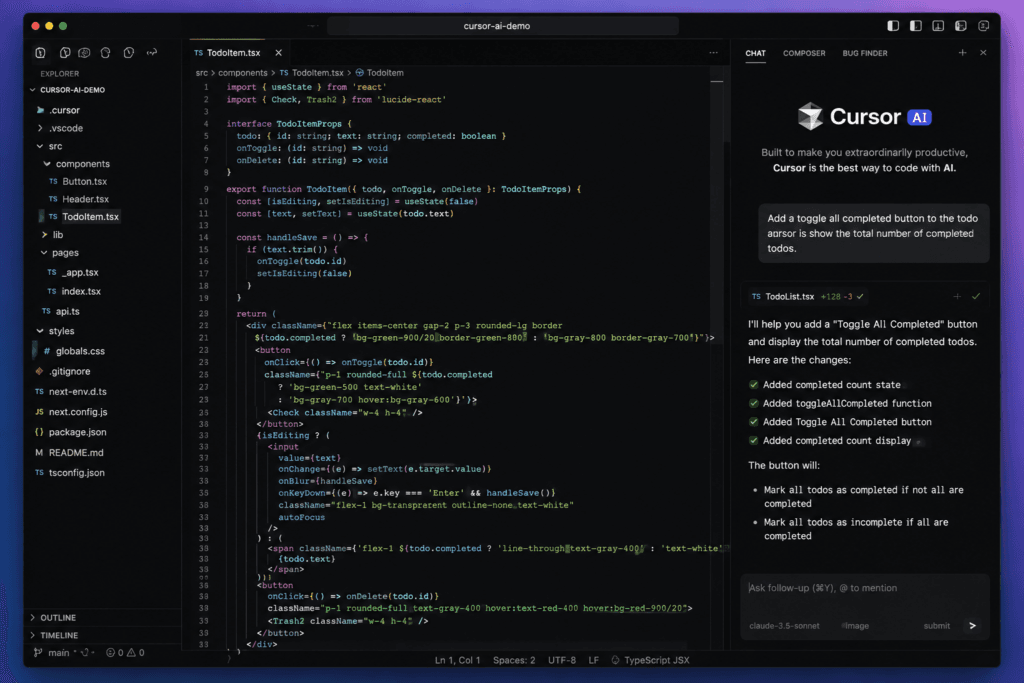1024x683 pixels.
Task: Click the git branch icon next to main
Action: [x=38, y=652]
